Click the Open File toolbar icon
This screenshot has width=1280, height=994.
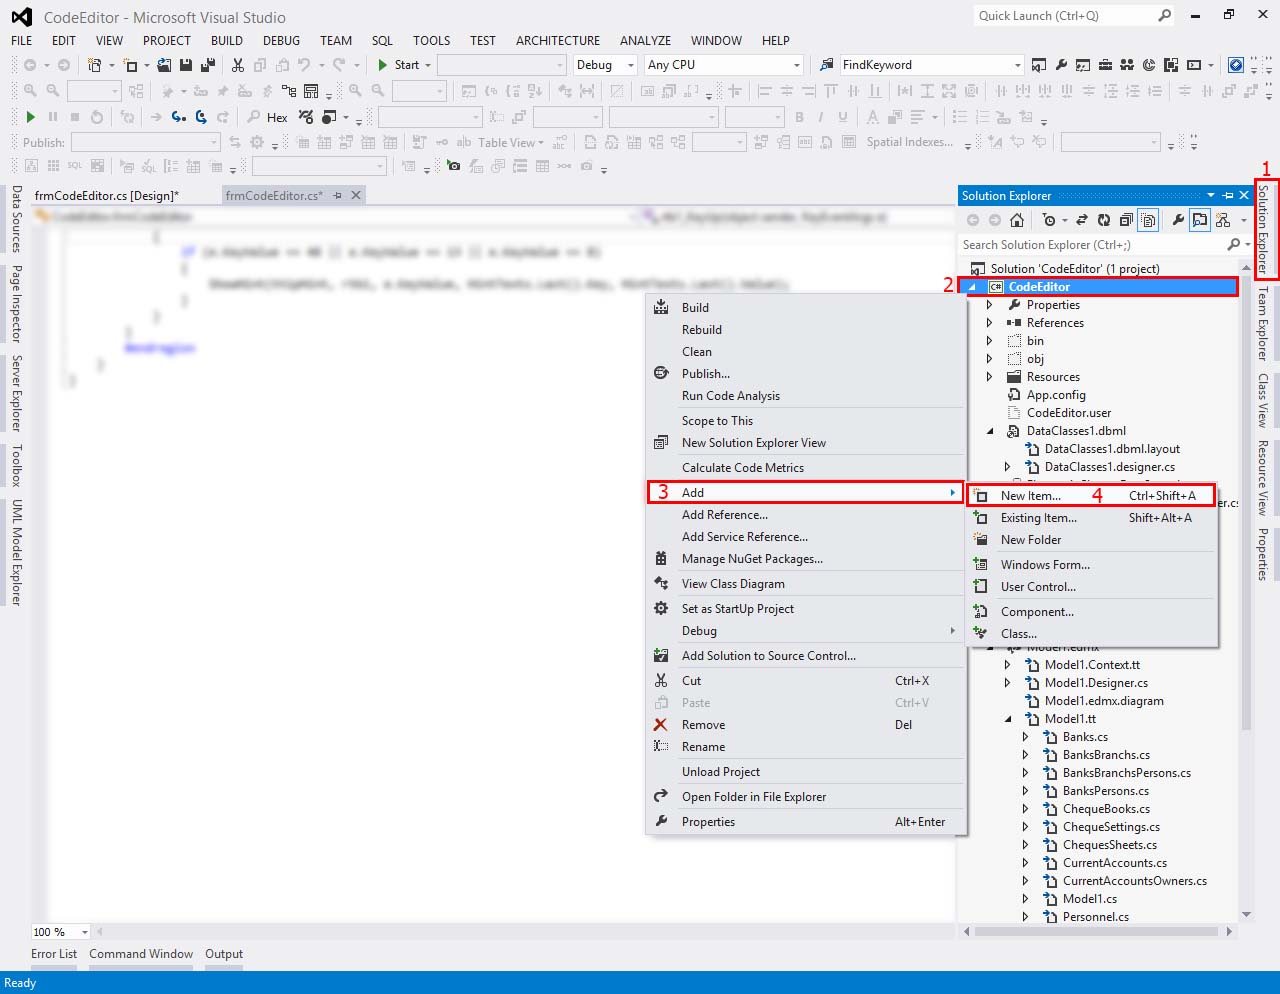click(164, 65)
